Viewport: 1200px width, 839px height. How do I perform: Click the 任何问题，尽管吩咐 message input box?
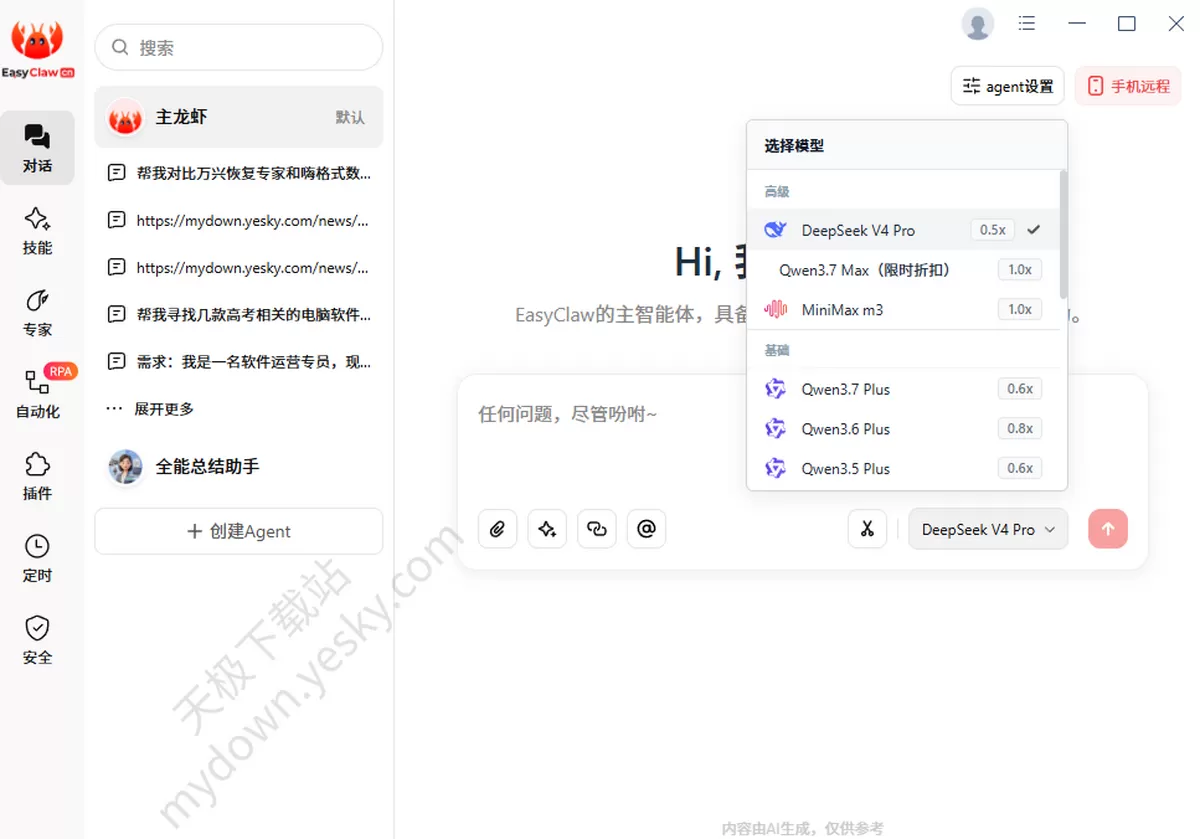coord(802,440)
